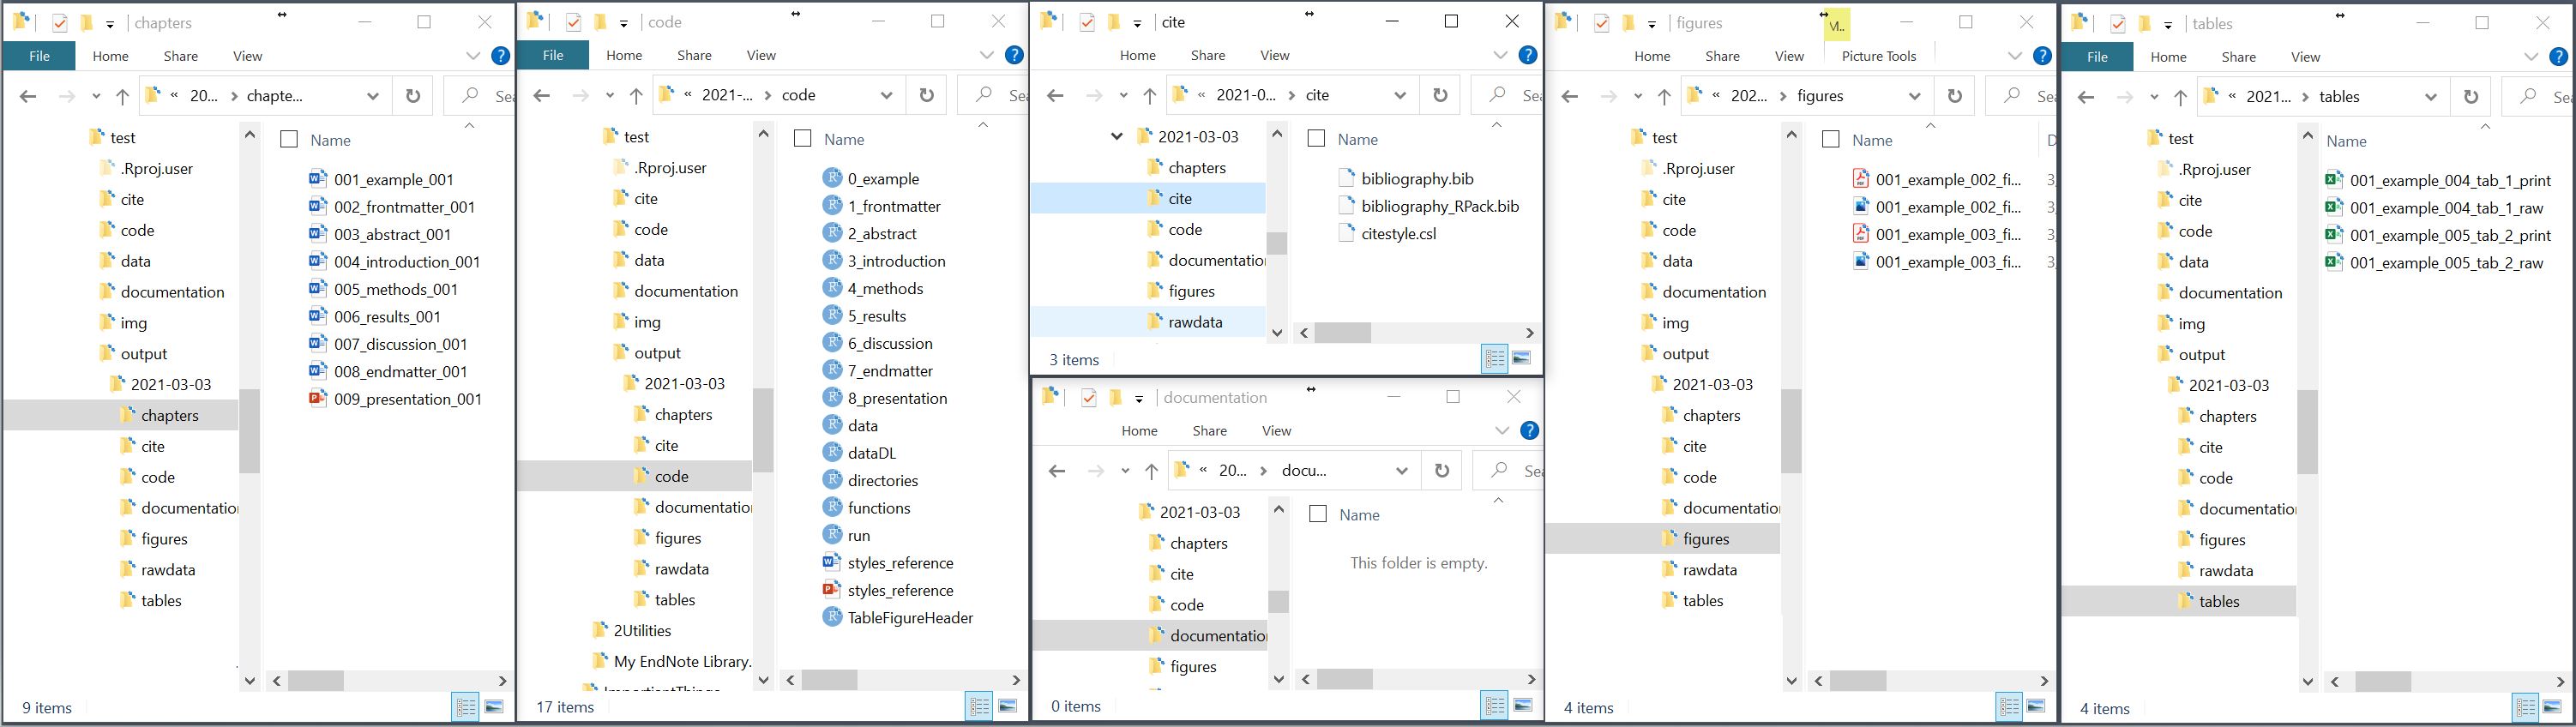Expand the ribbon in figures window
Screen dimensions: 2576x727
[x=2015, y=56]
